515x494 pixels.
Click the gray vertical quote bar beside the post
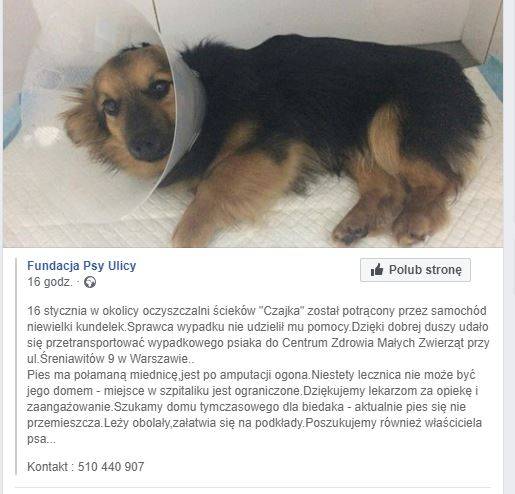[x=16, y=367]
